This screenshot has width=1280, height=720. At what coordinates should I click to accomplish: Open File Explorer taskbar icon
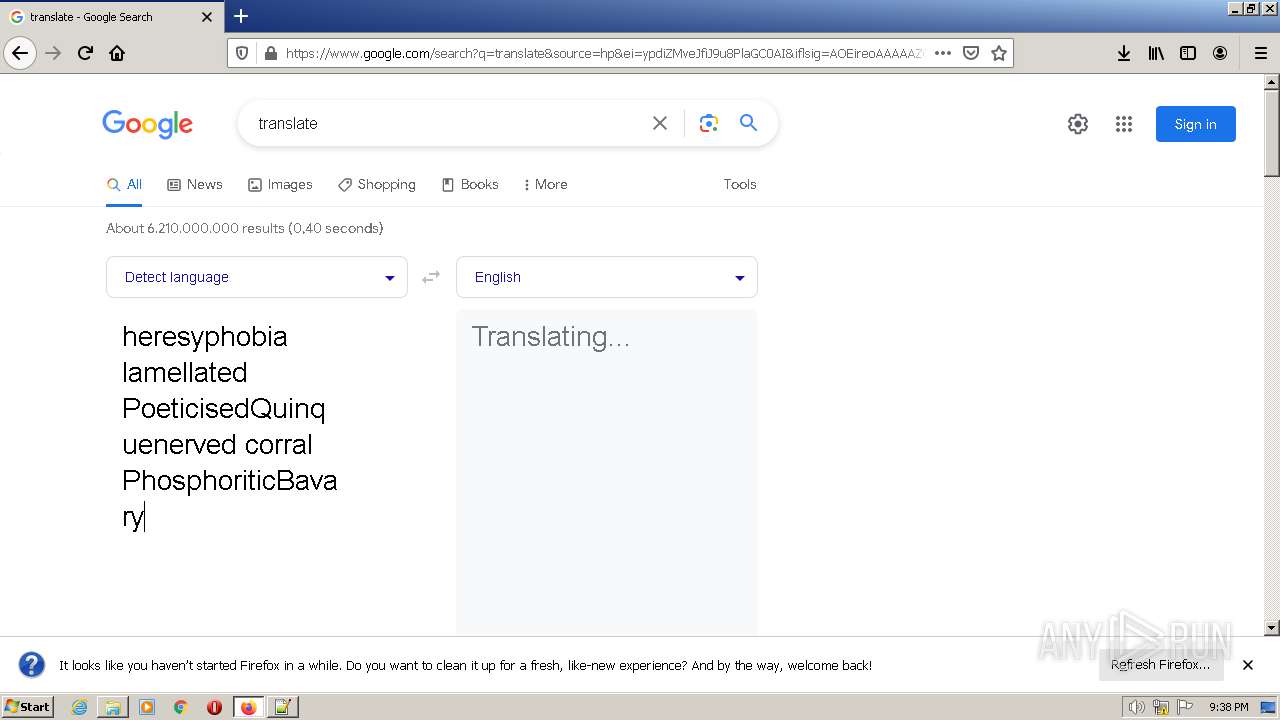pos(112,707)
